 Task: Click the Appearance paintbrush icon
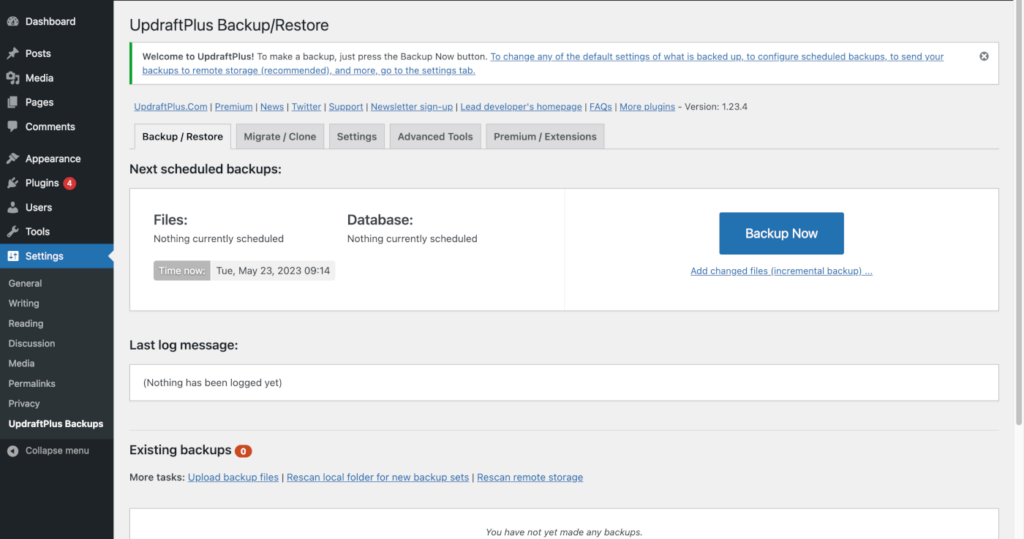pyautogui.click(x=12, y=159)
